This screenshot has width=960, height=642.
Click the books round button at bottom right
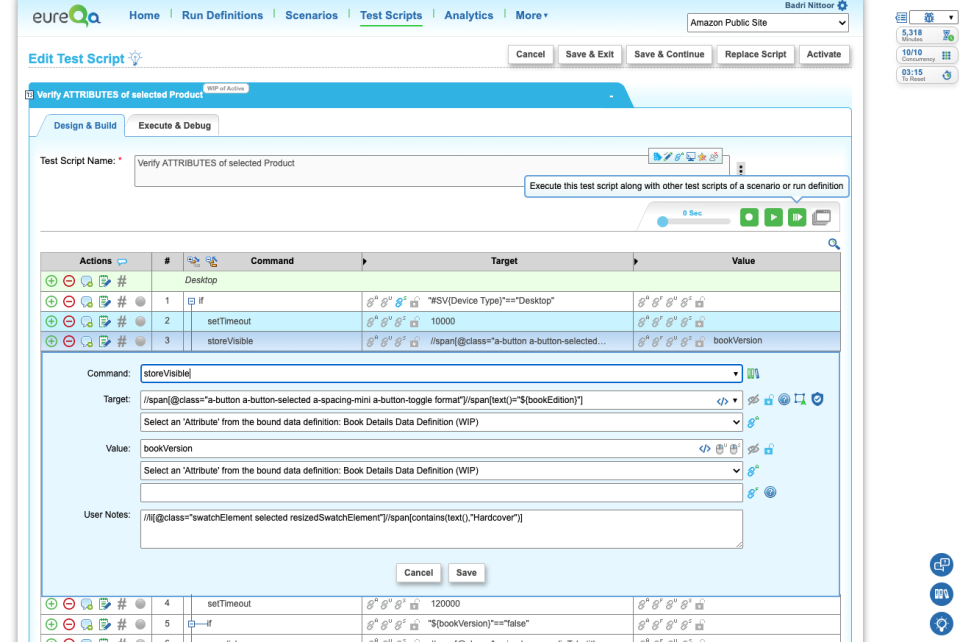coord(941,594)
